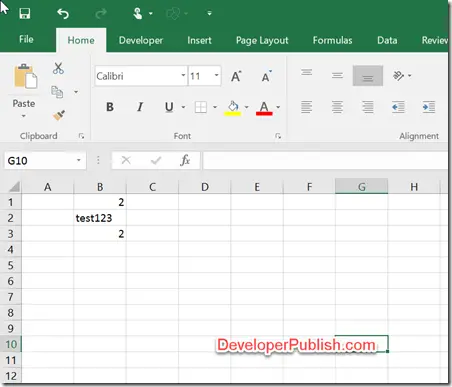
Task: Open Font settings dialog launcher
Action: point(278,136)
